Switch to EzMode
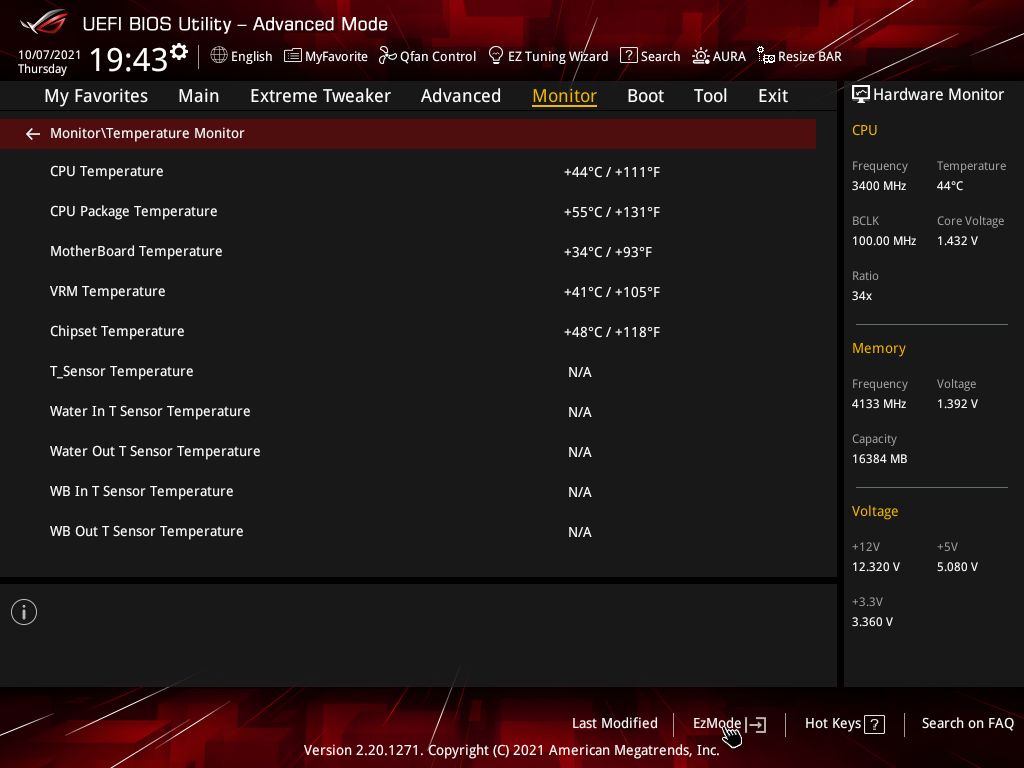The image size is (1024, 768). (717, 724)
